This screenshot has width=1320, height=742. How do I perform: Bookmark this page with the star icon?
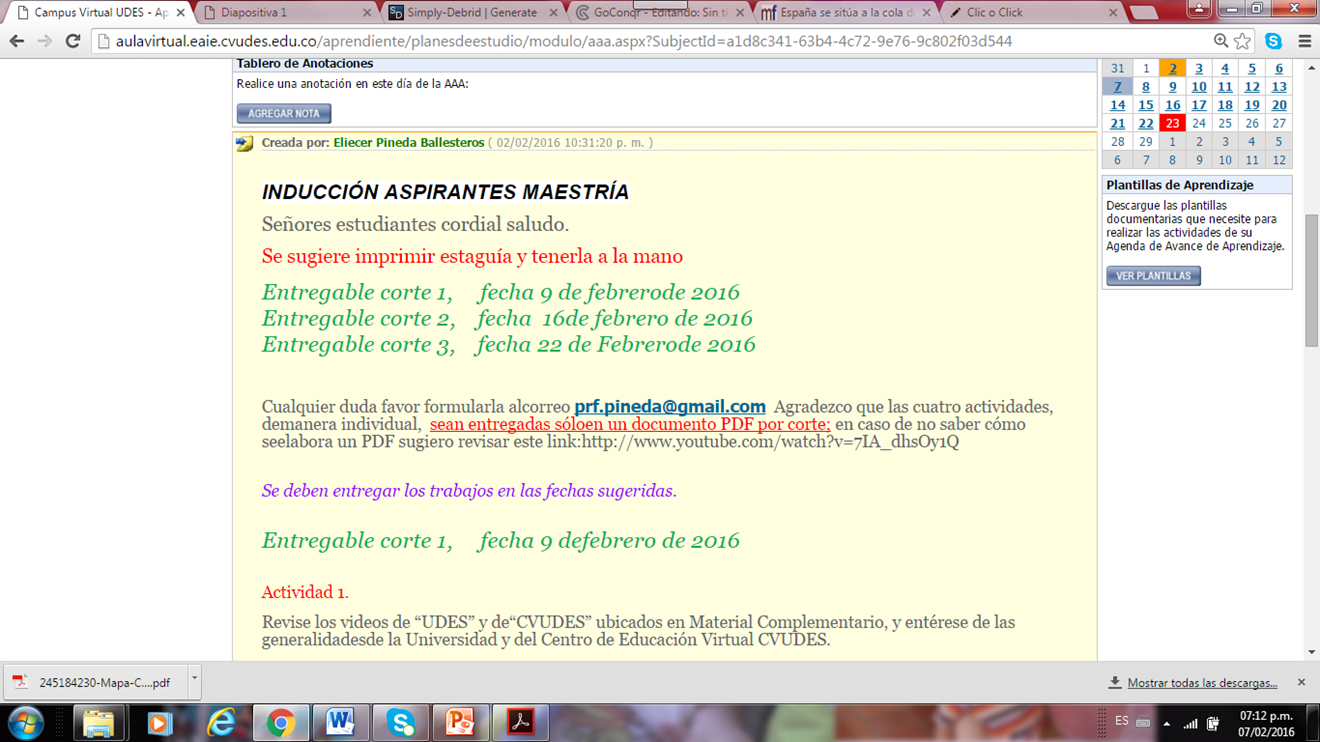1242,41
